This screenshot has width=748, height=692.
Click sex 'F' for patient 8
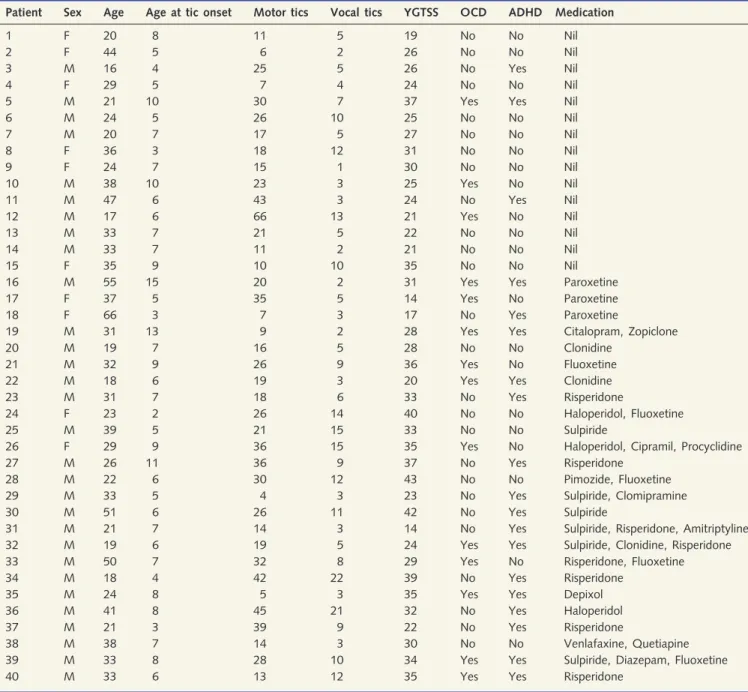coord(67,151)
